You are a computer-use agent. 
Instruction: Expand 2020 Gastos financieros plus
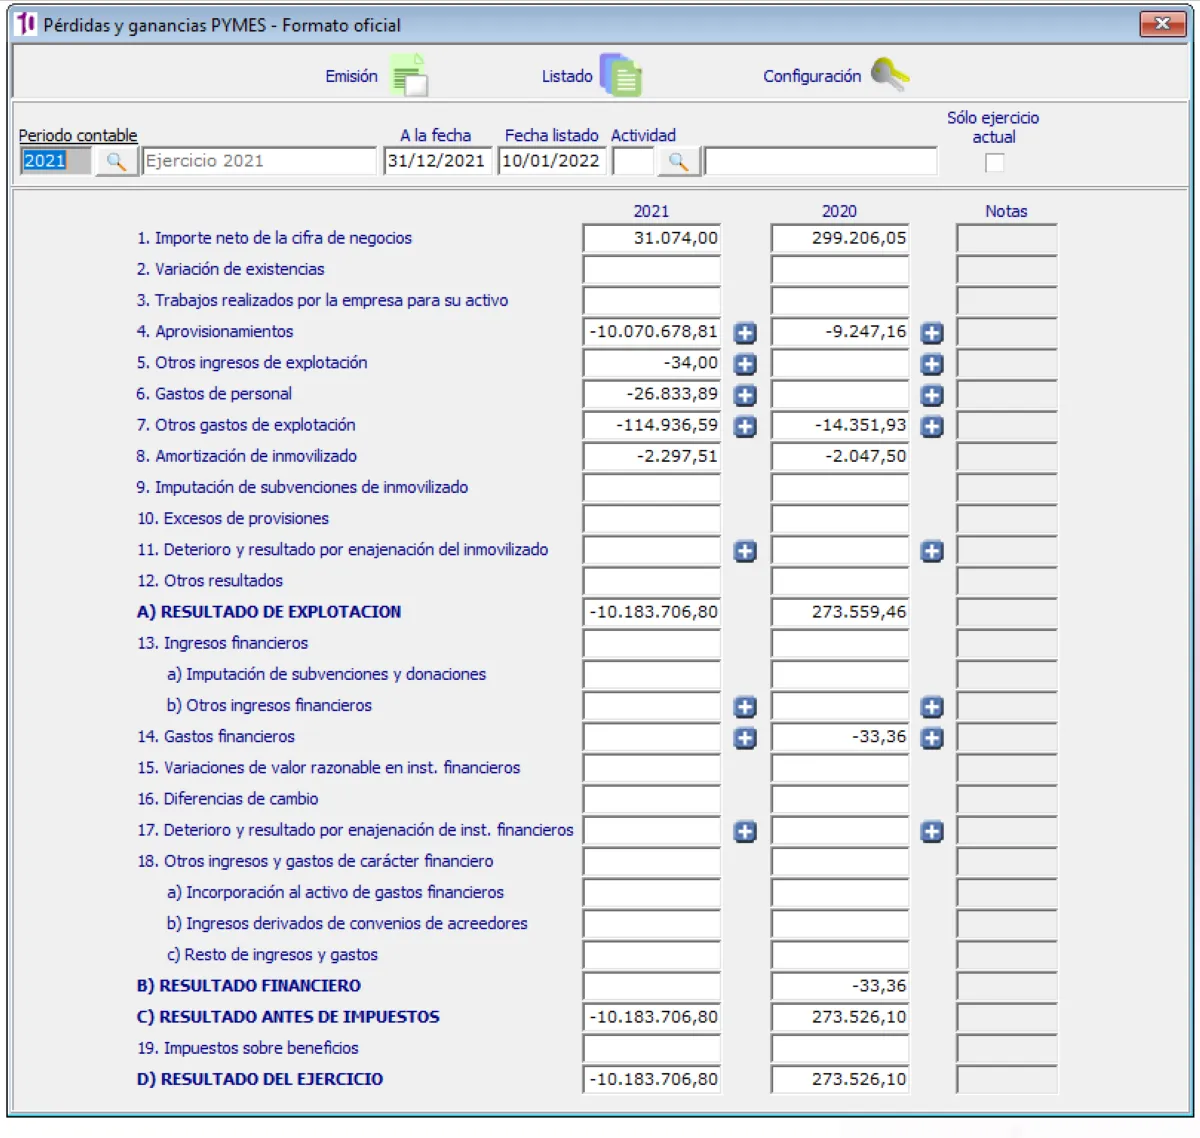[932, 738]
